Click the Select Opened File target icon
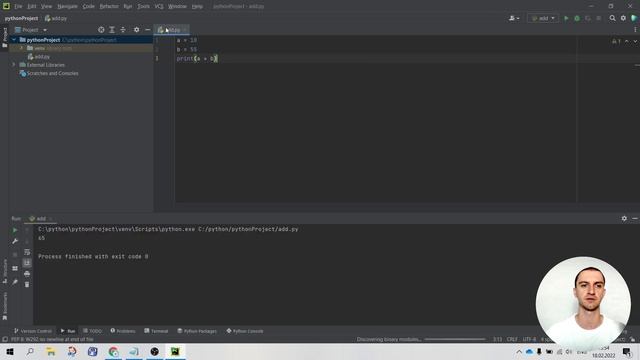This screenshot has height=360, width=640. click(x=101, y=30)
